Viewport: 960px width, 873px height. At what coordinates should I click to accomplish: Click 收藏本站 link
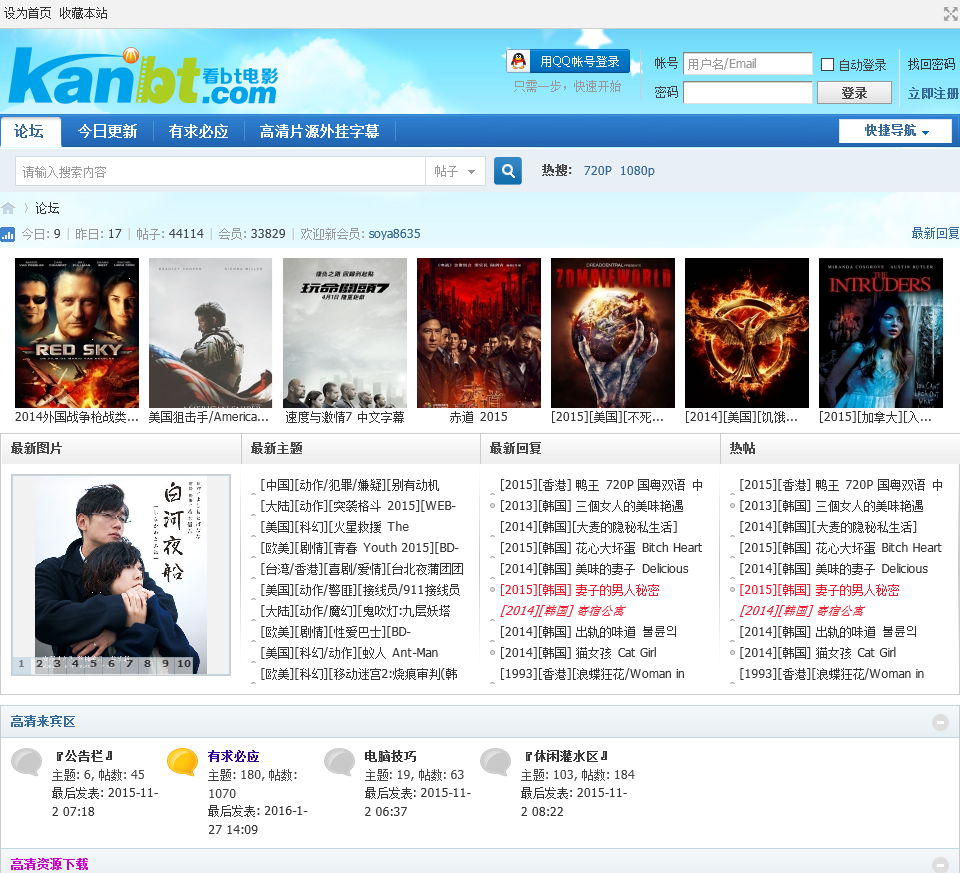click(x=83, y=13)
